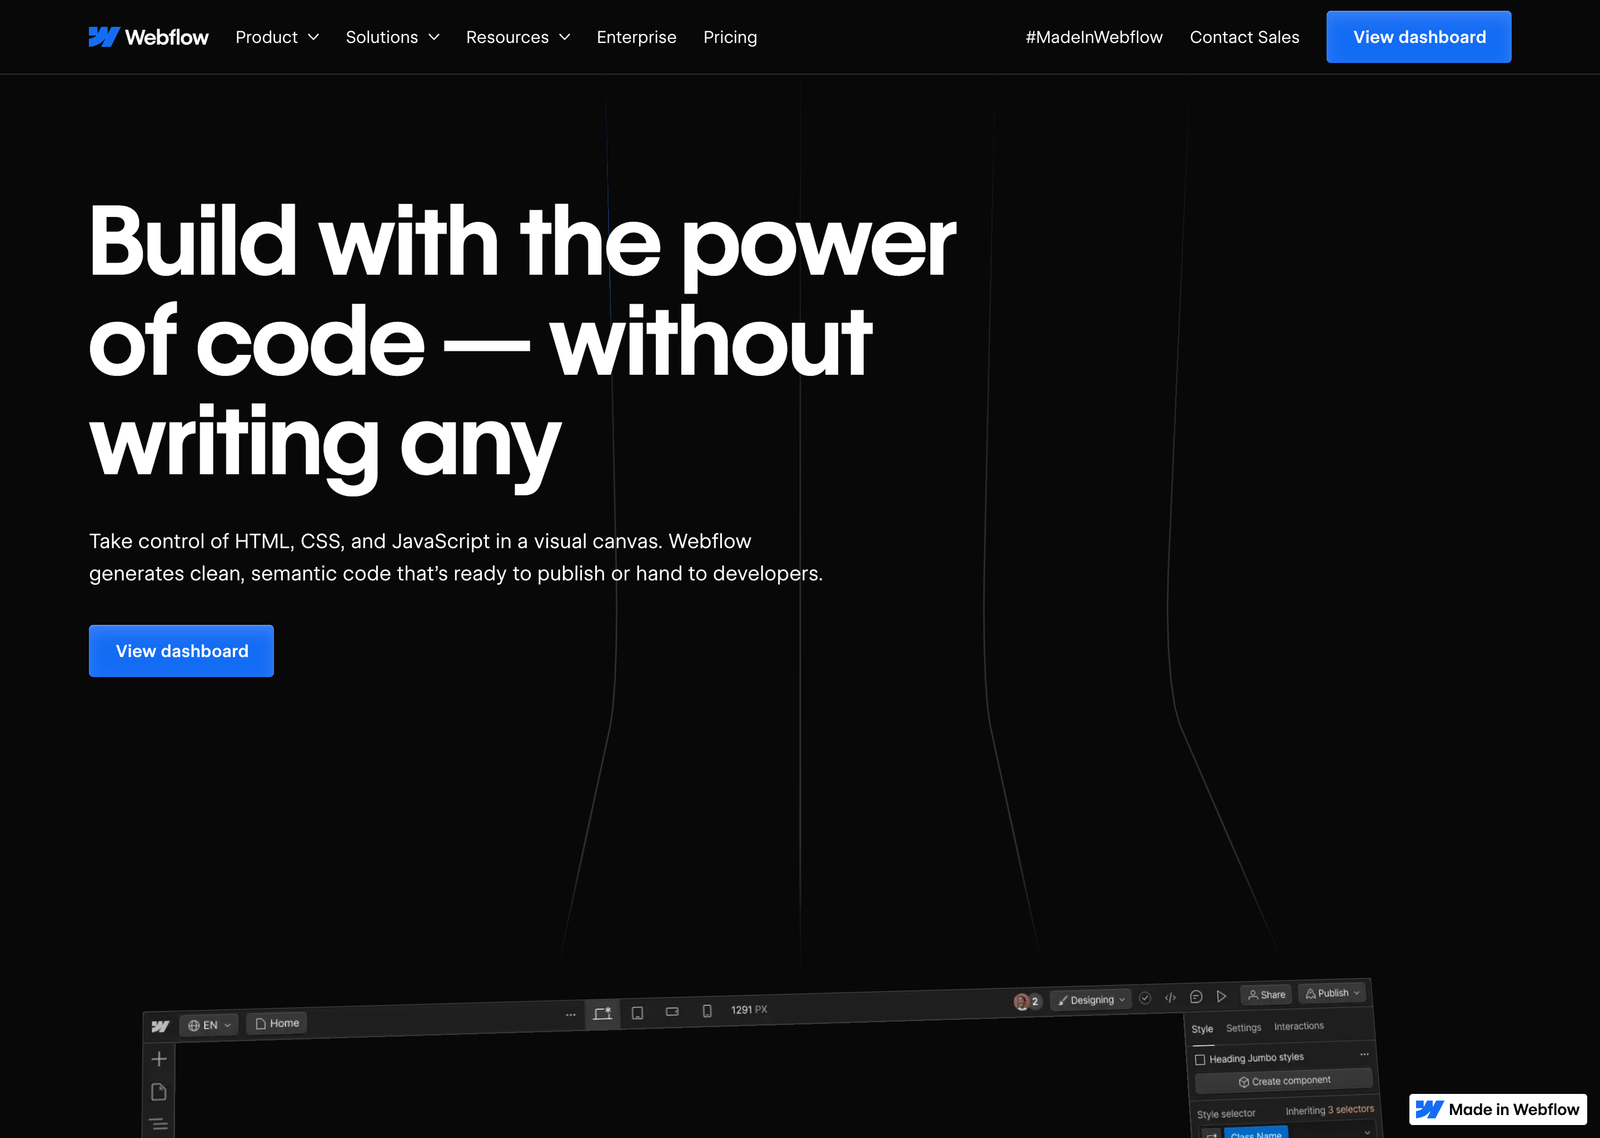Switch to the Settings tab
Screen dimensions: 1600x1138
click(x=1244, y=1028)
